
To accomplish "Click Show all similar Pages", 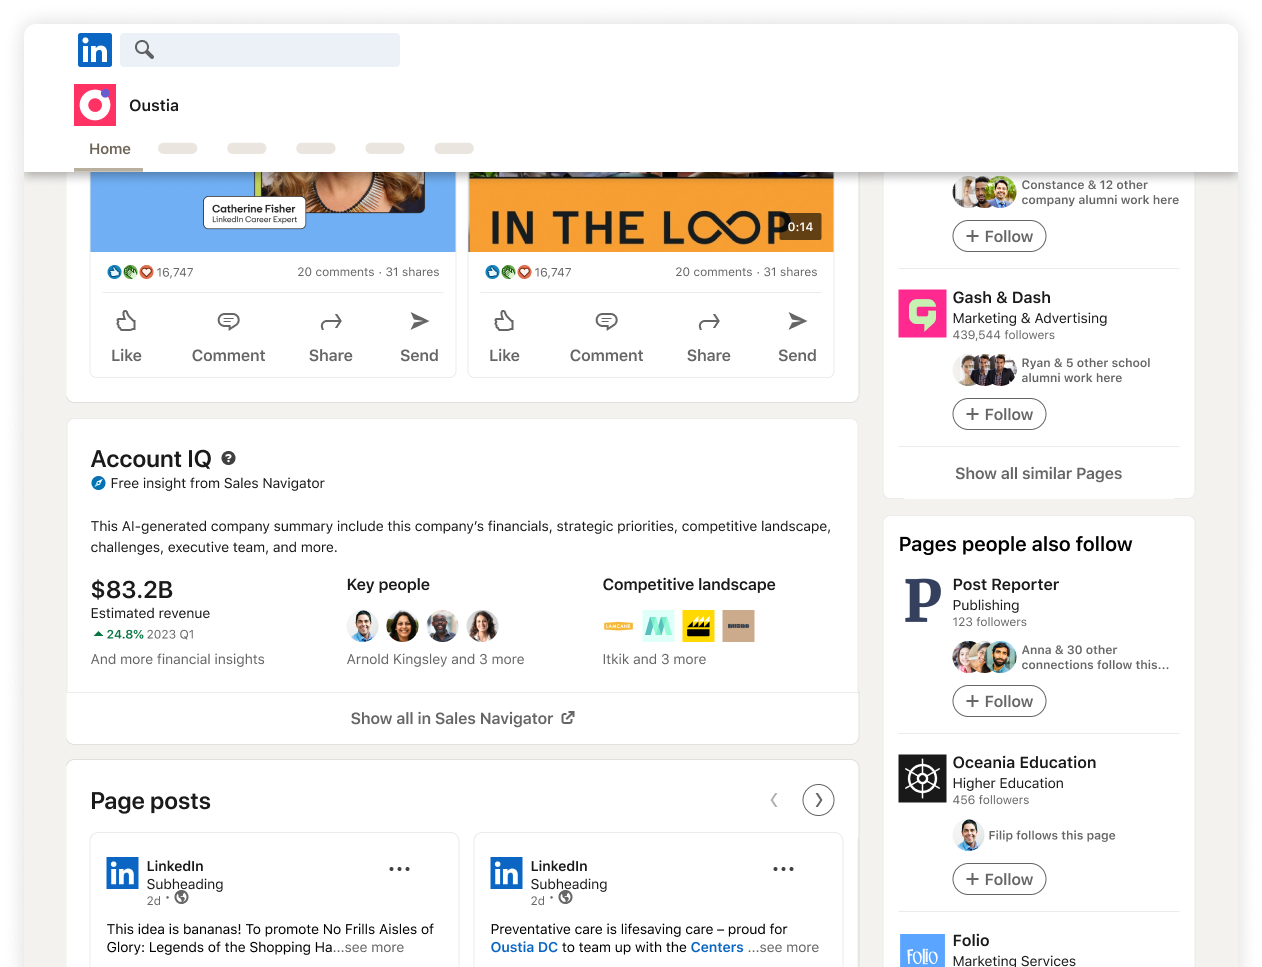I will pos(1038,473).
